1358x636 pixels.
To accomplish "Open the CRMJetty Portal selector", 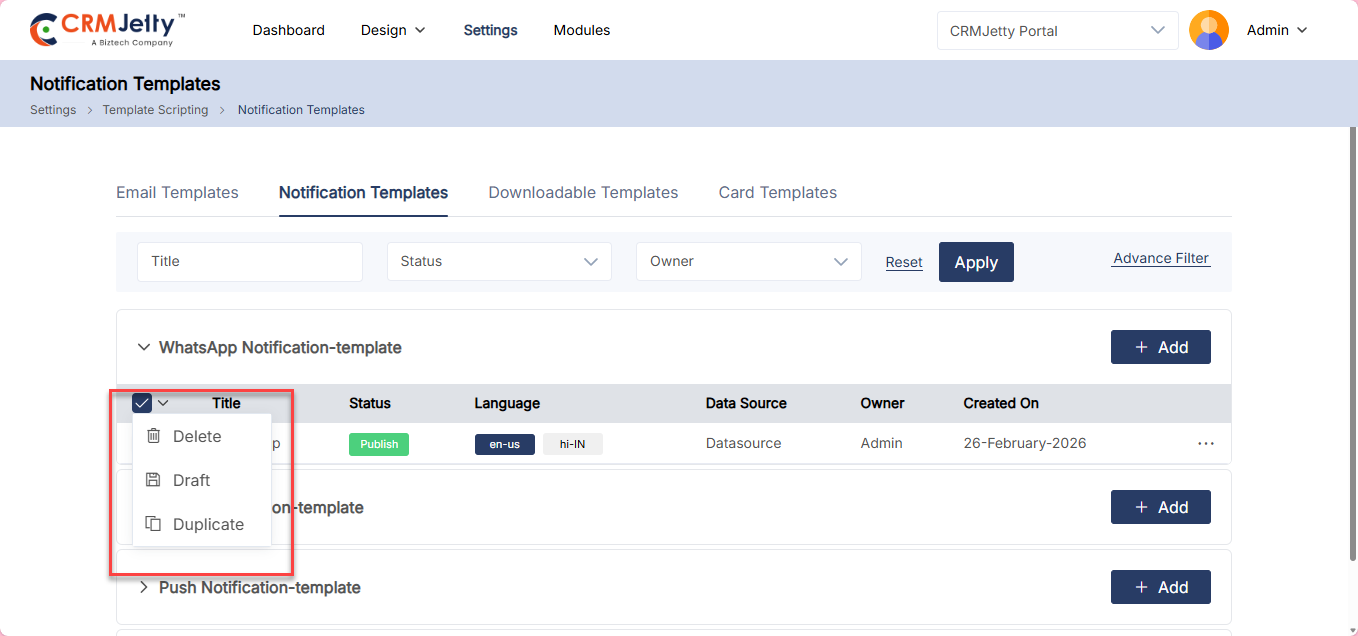I will pyautogui.click(x=1057, y=31).
